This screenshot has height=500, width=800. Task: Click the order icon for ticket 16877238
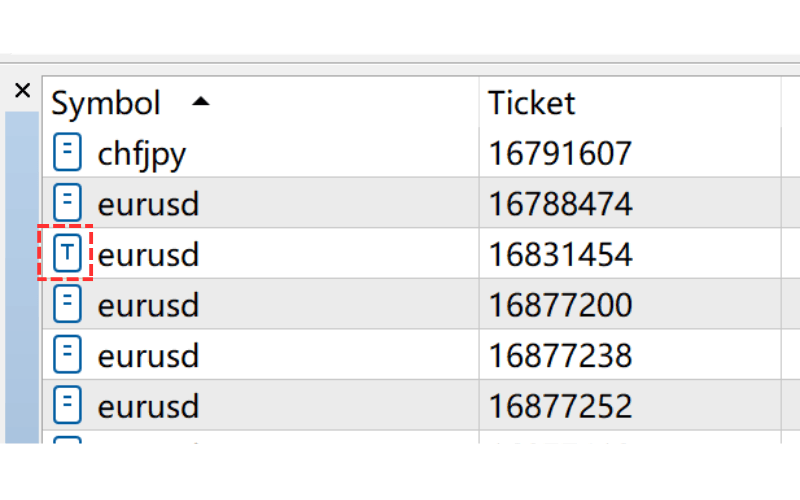click(x=66, y=355)
